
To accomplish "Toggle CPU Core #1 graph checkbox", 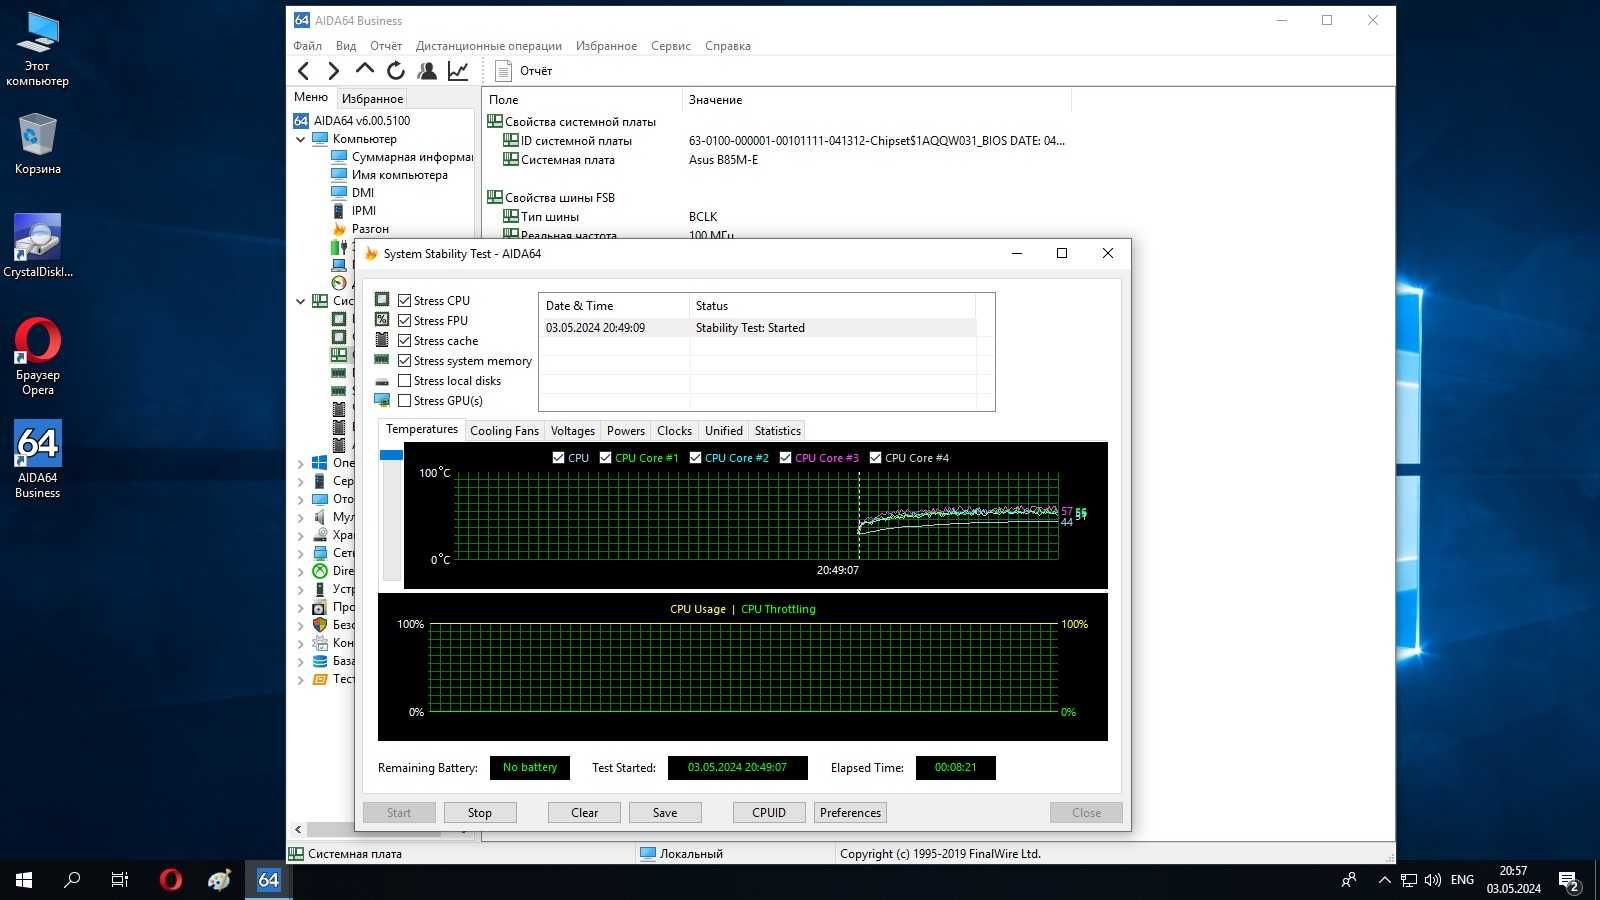I will pos(605,457).
